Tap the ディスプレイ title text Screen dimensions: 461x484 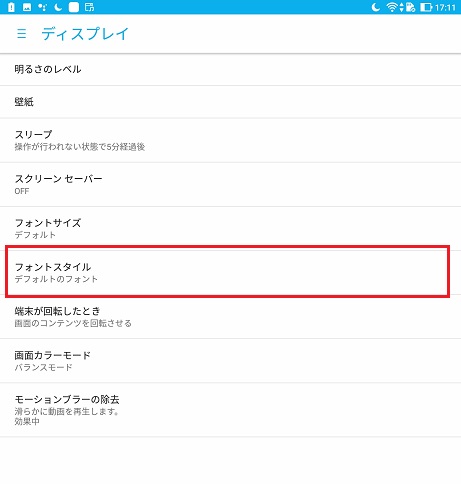85,34
